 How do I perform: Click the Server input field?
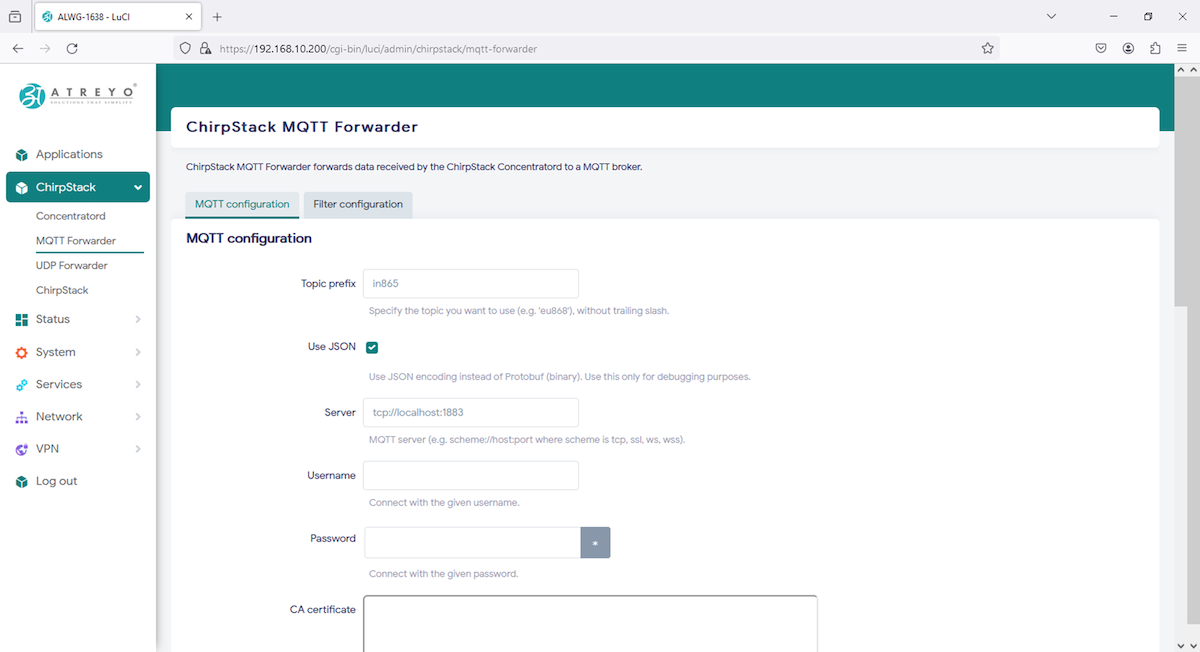click(x=471, y=412)
